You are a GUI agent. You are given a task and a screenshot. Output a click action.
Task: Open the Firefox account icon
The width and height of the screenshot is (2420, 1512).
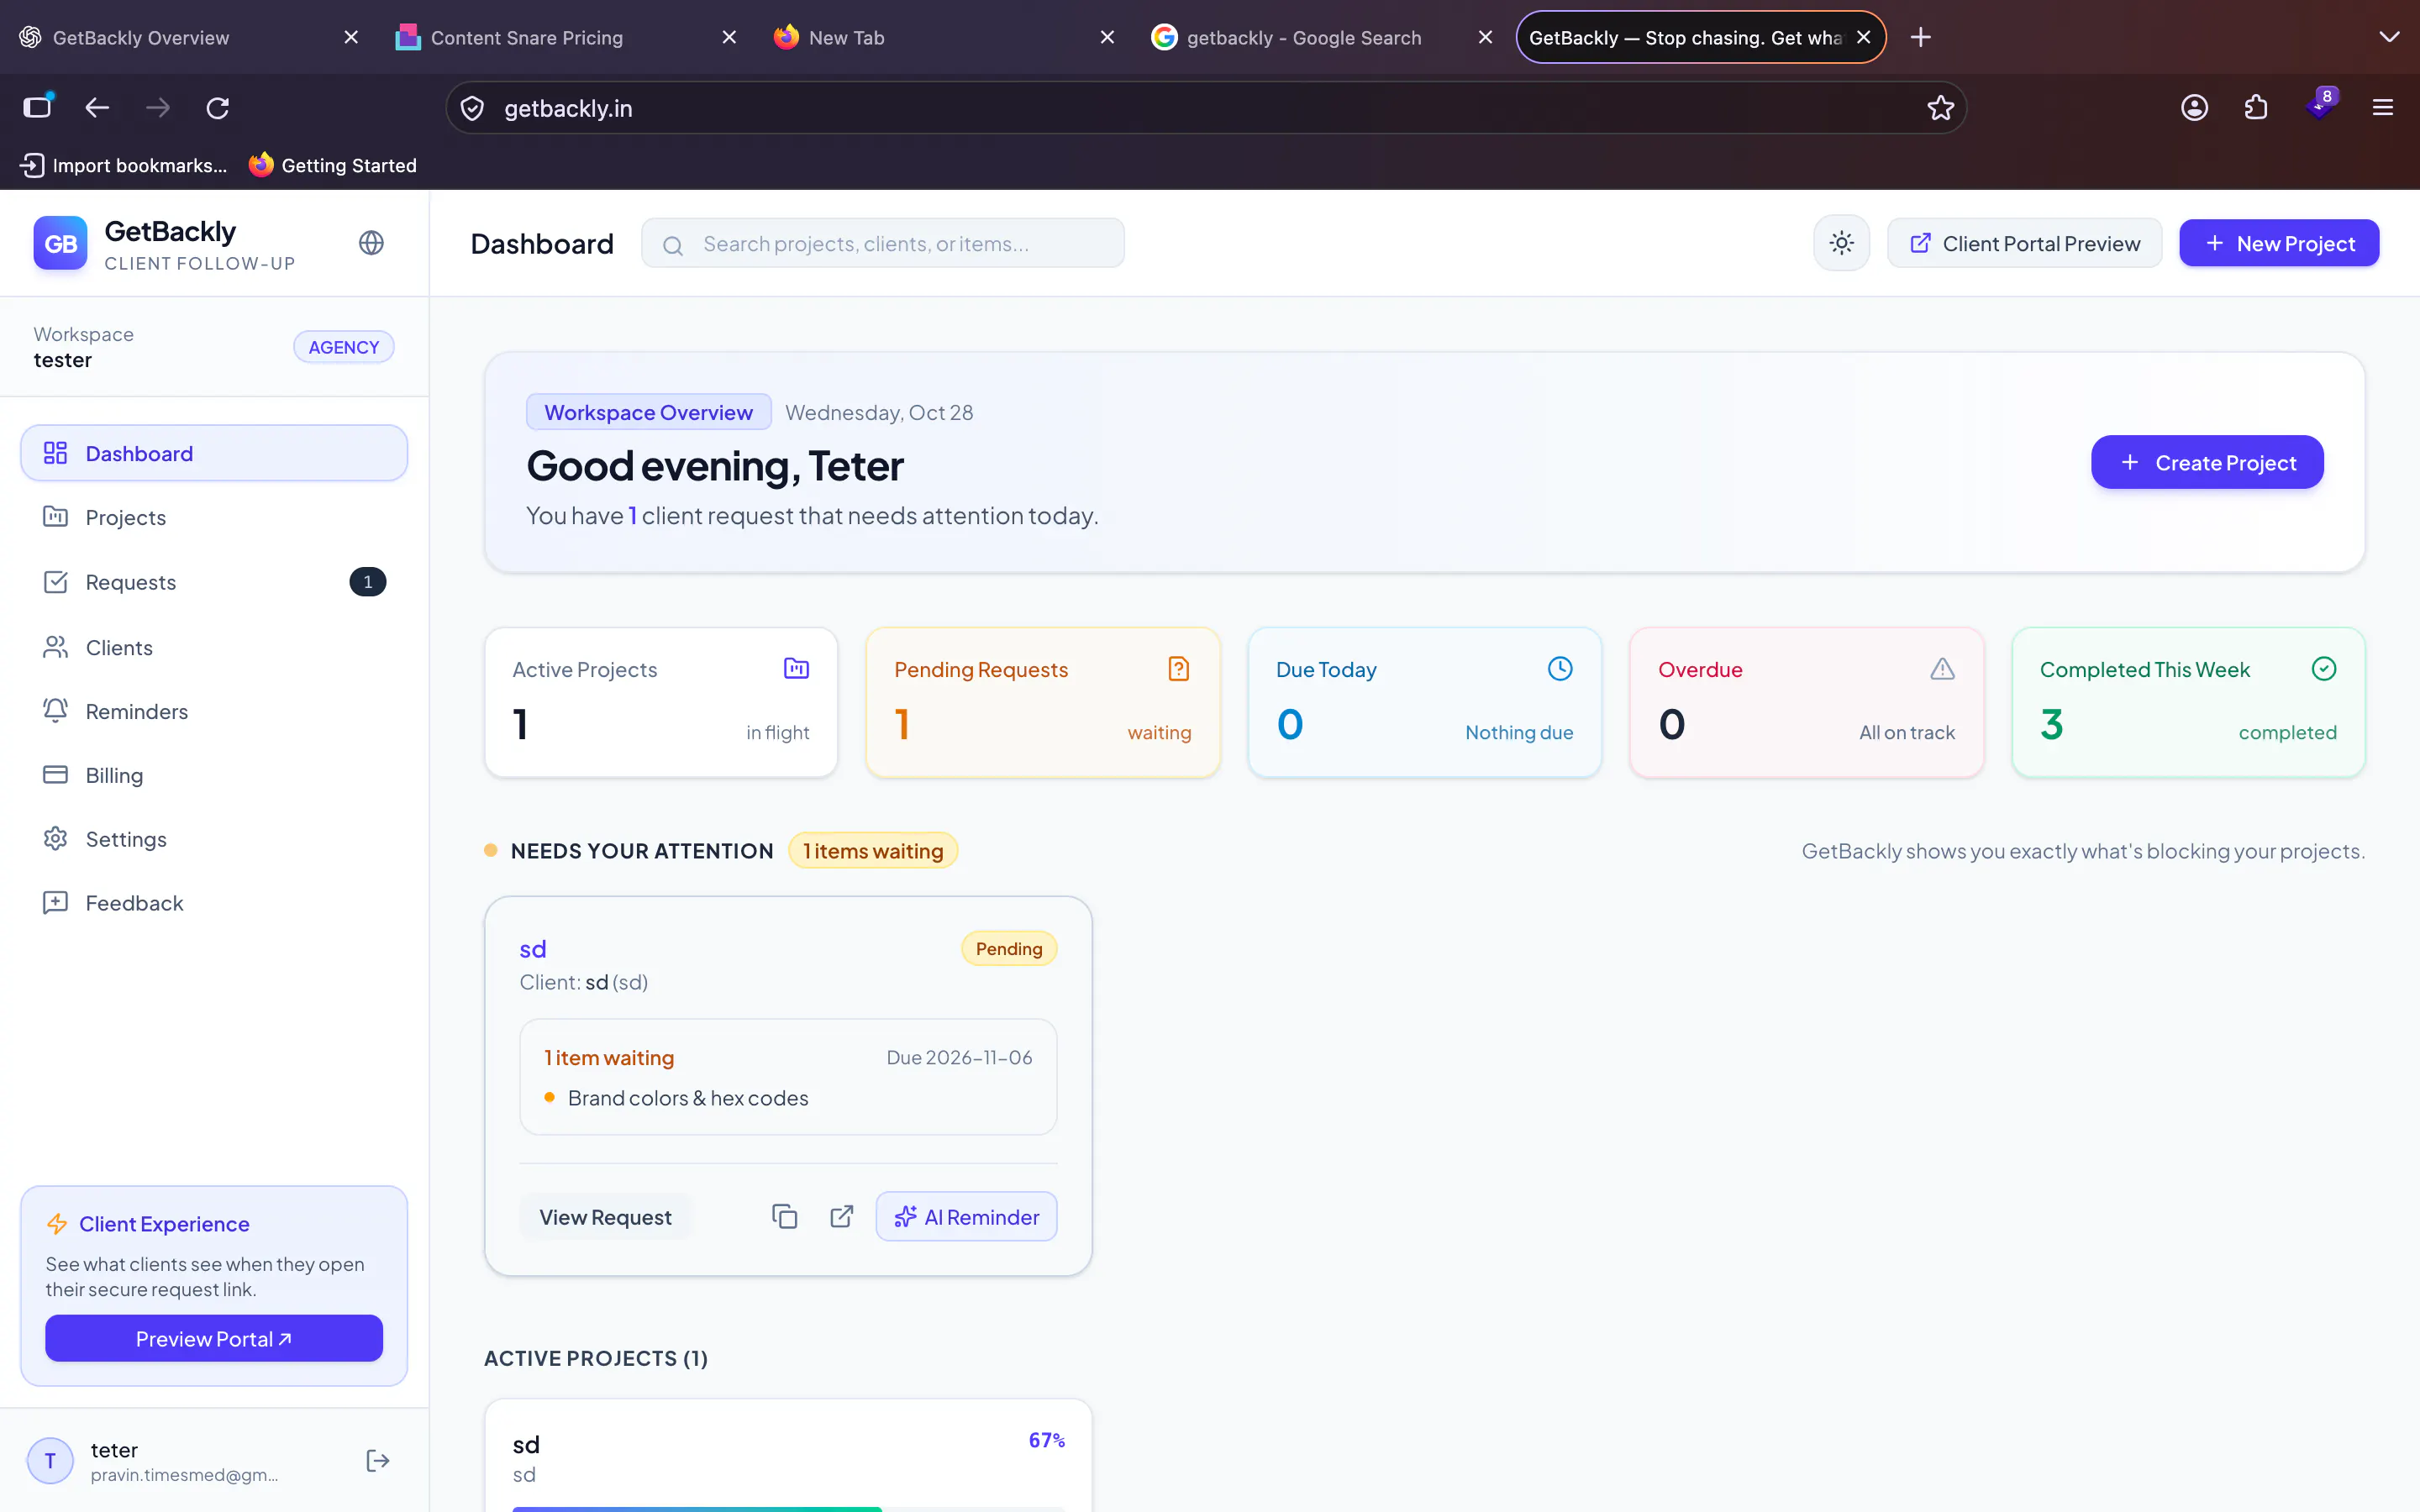click(2194, 108)
